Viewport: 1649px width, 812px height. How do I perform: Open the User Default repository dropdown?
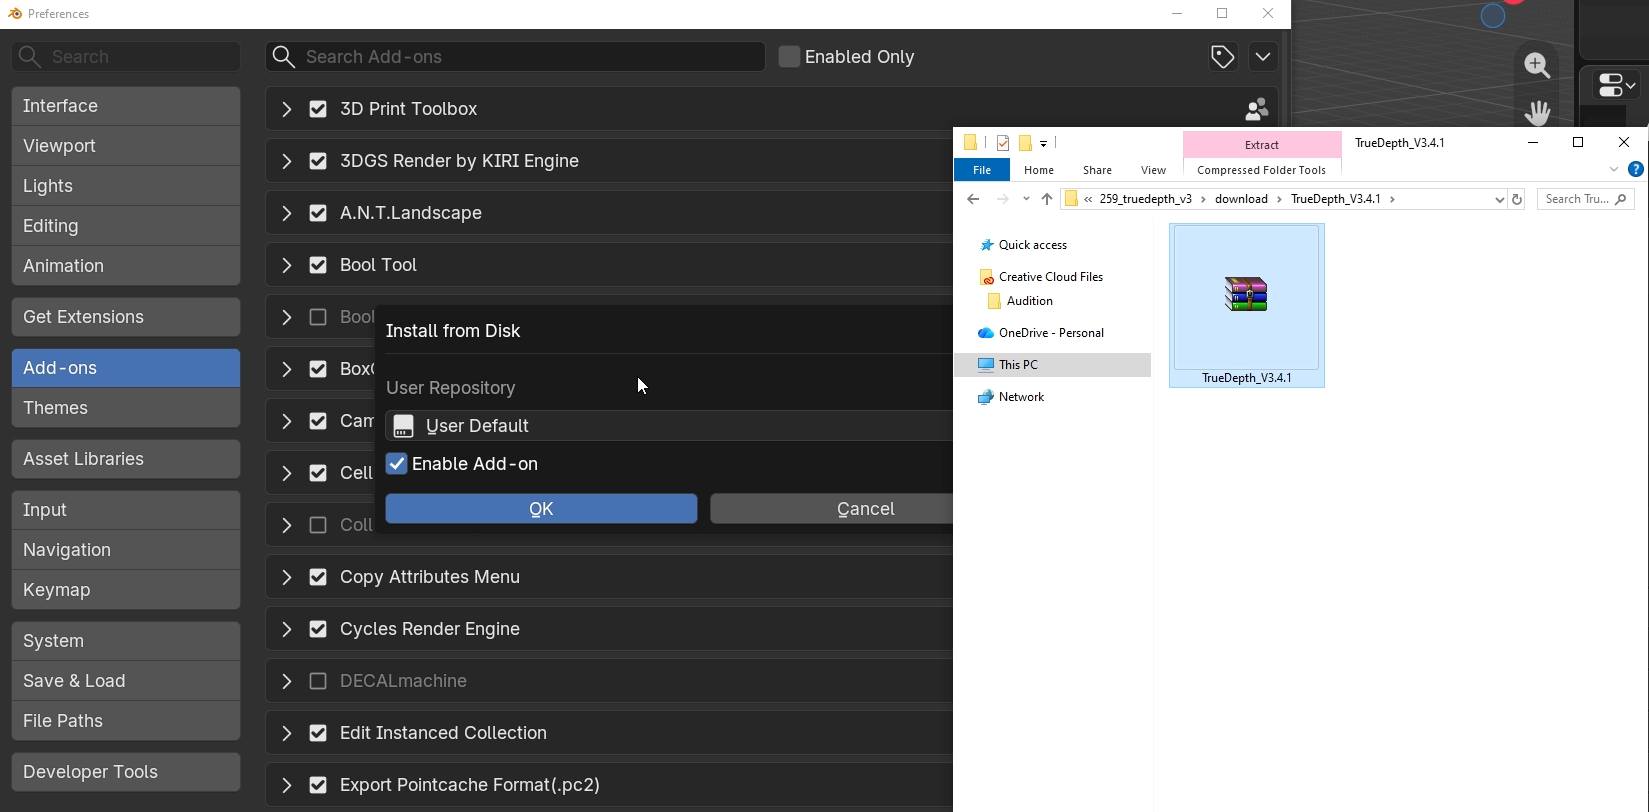coord(669,426)
